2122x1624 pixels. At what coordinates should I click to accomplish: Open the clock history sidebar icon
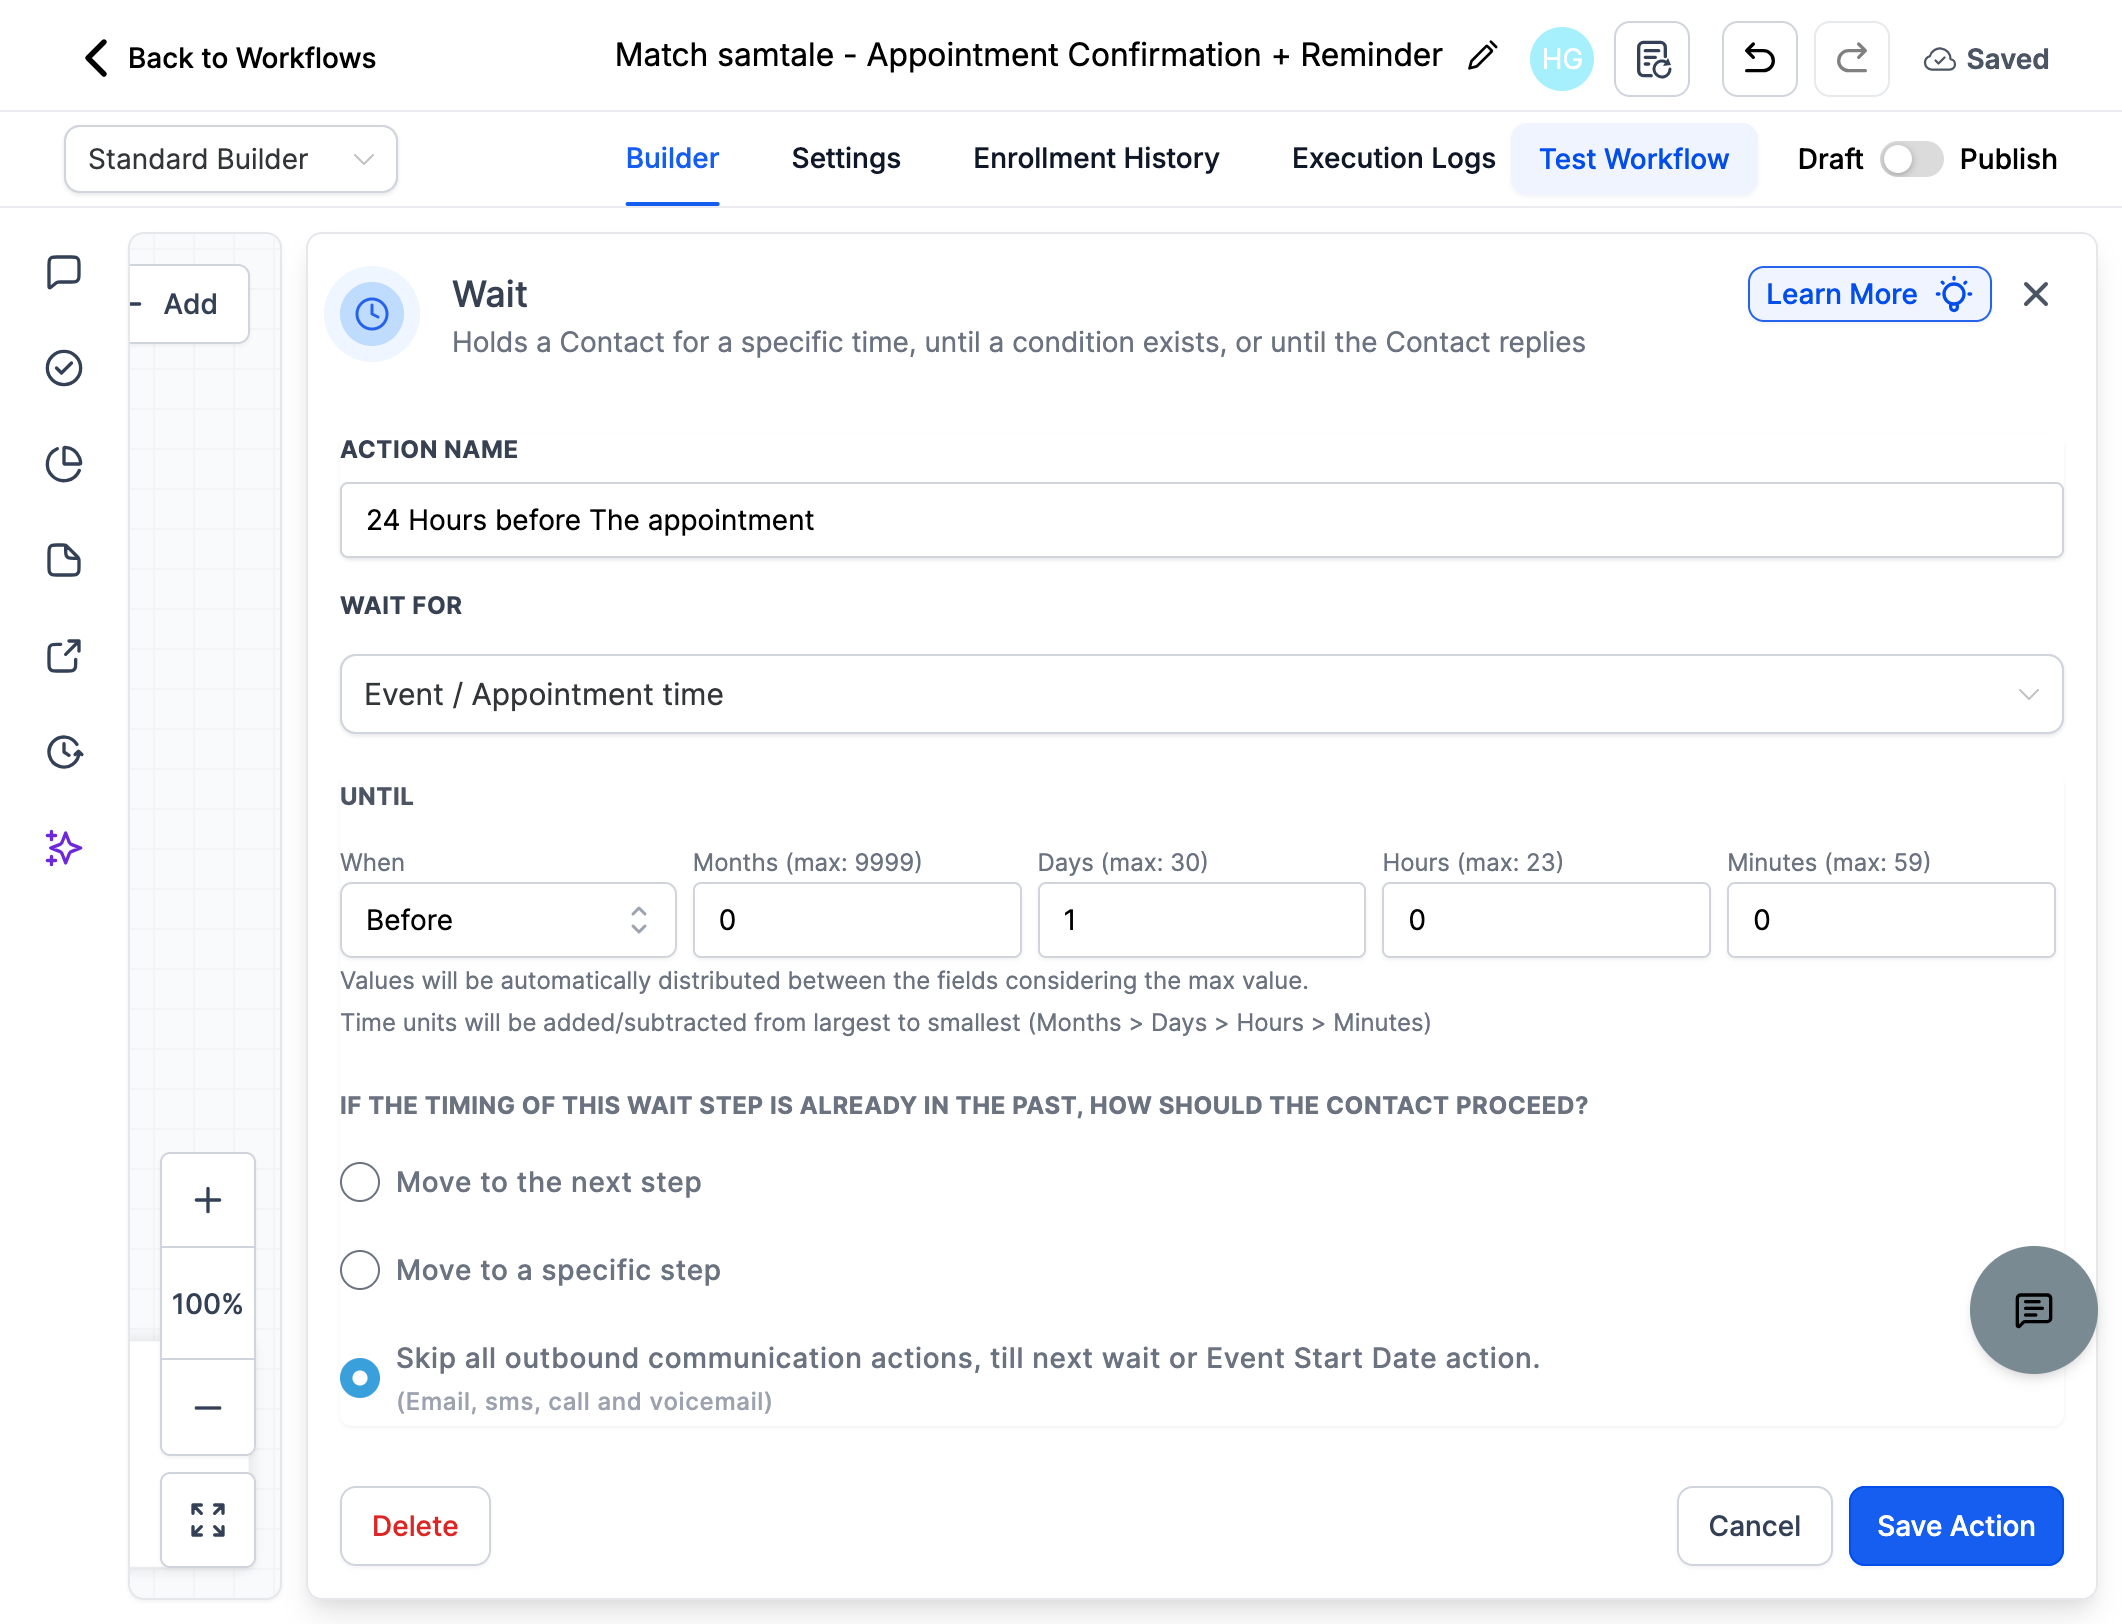[x=64, y=752]
